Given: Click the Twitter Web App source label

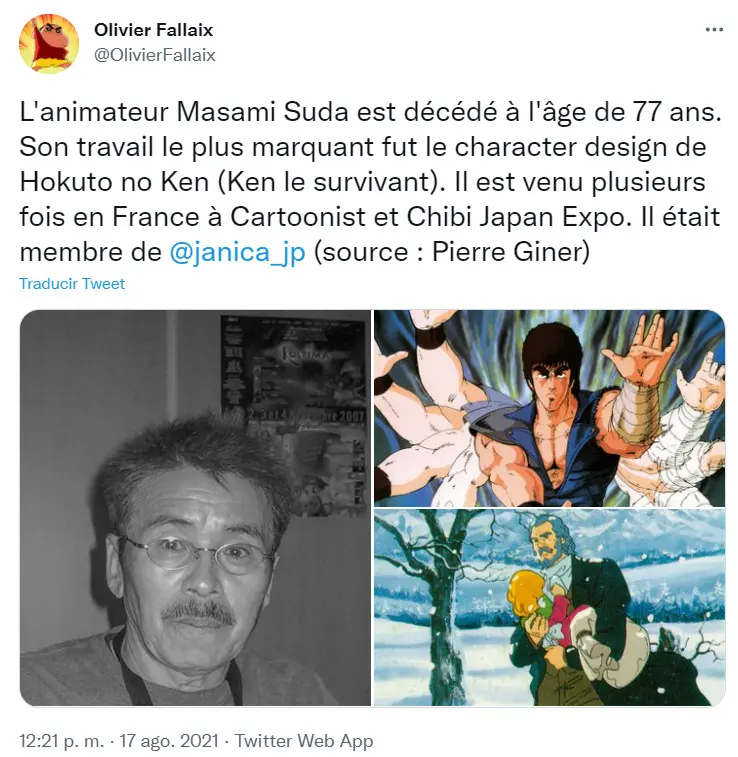Looking at the screenshot, I should click(x=304, y=741).
